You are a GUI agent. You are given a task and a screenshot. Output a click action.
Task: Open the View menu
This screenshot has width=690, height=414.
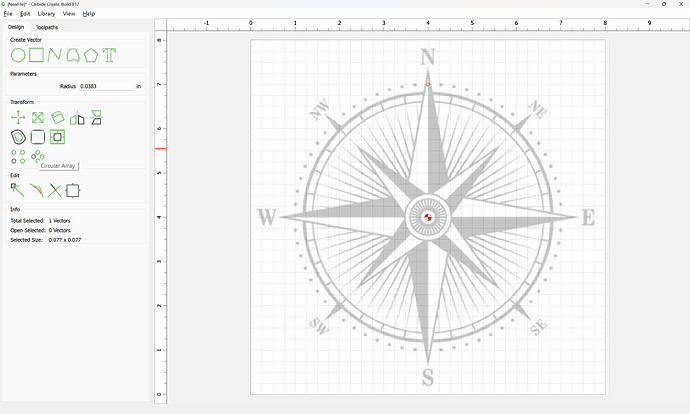[x=69, y=14]
